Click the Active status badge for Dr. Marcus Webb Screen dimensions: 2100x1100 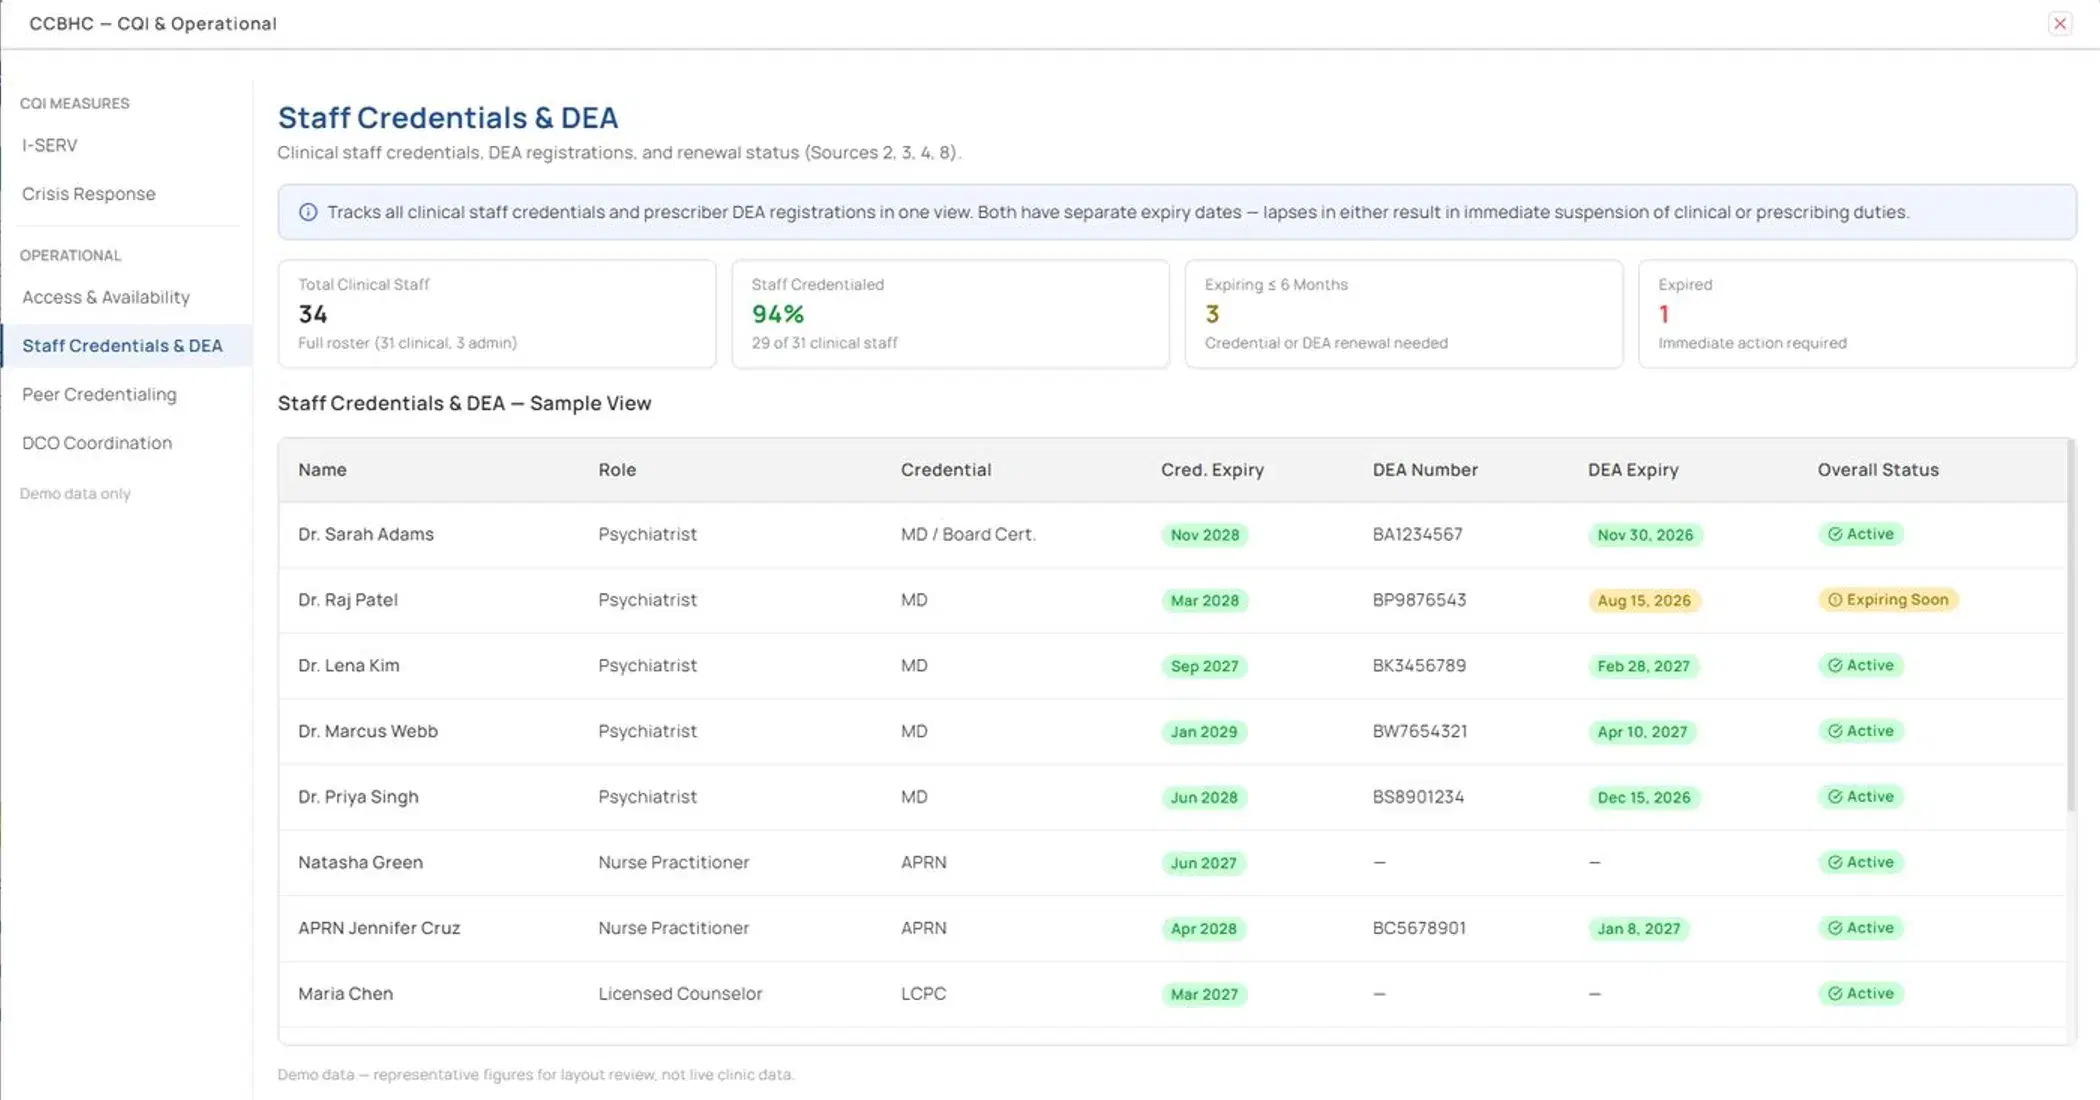[1861, 731]
